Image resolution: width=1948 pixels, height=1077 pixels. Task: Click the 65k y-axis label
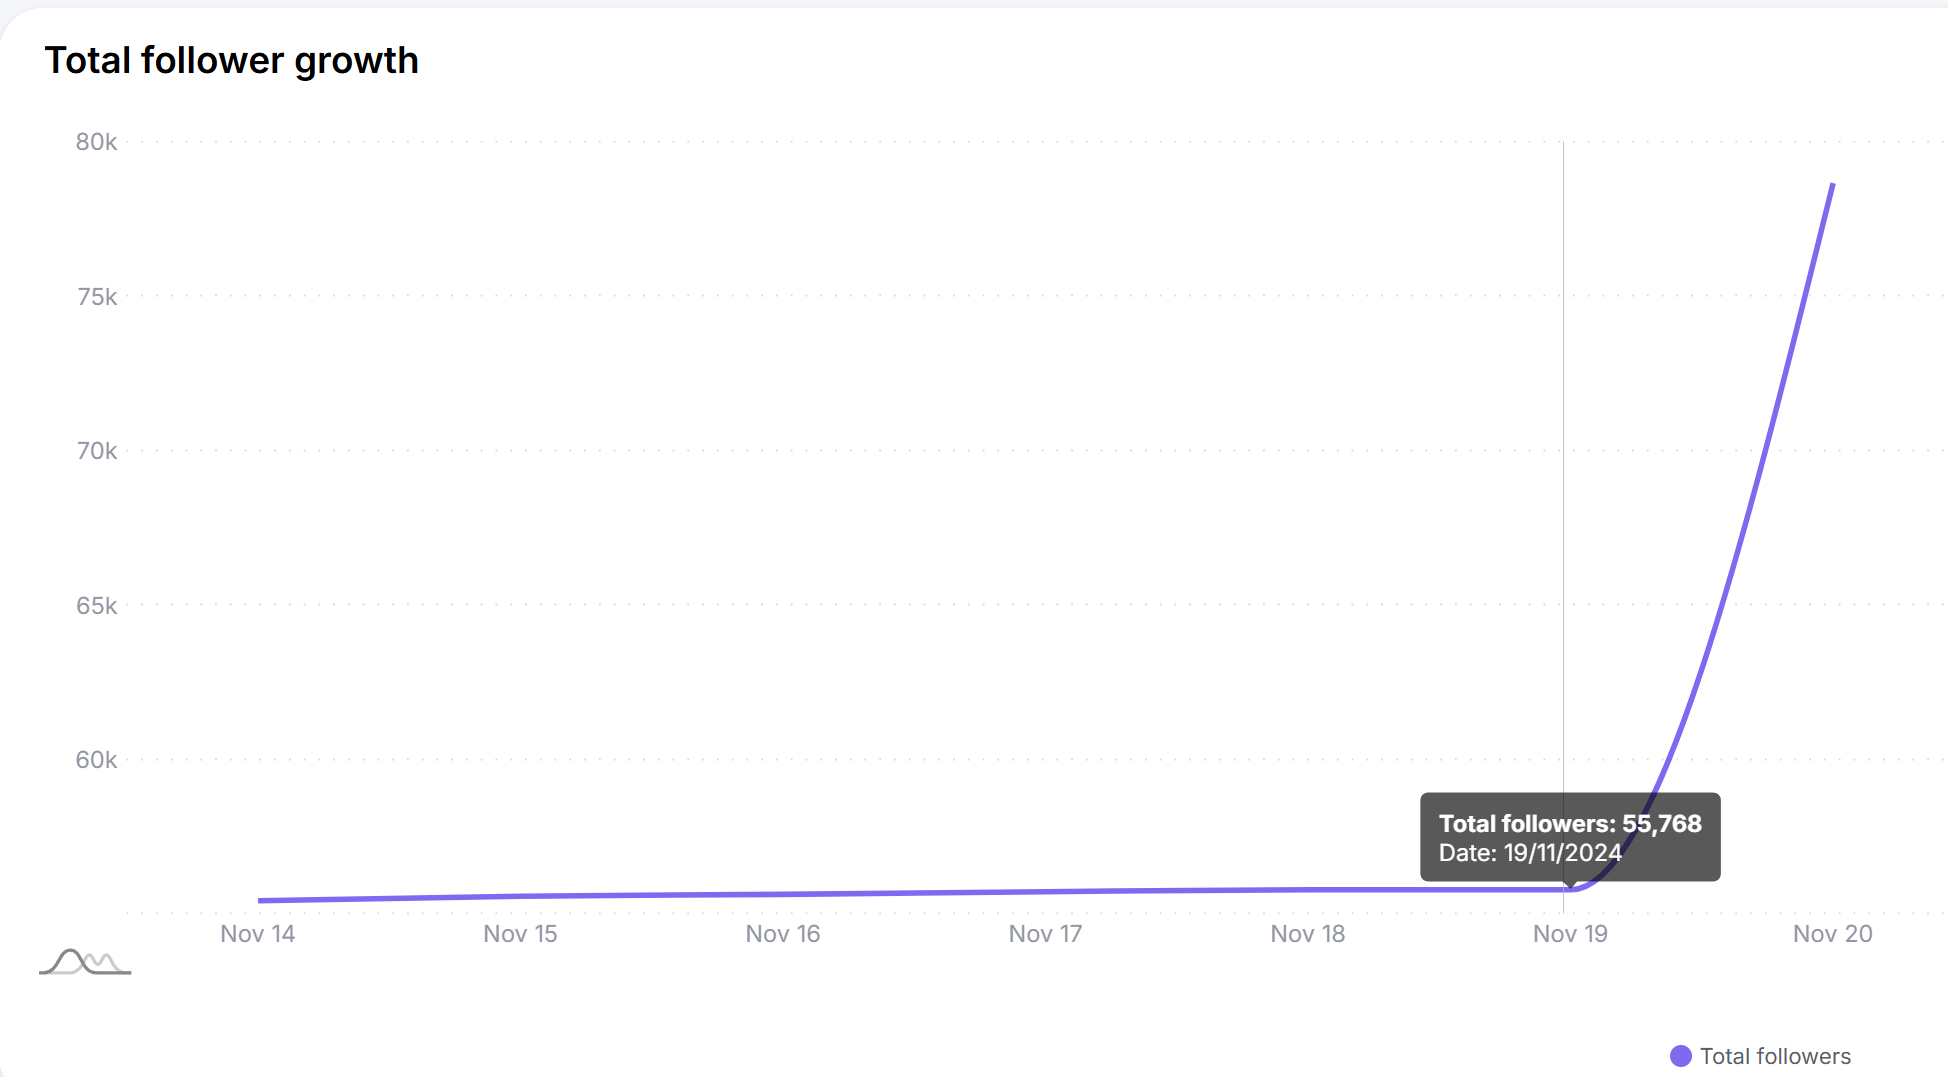point(96,606)
